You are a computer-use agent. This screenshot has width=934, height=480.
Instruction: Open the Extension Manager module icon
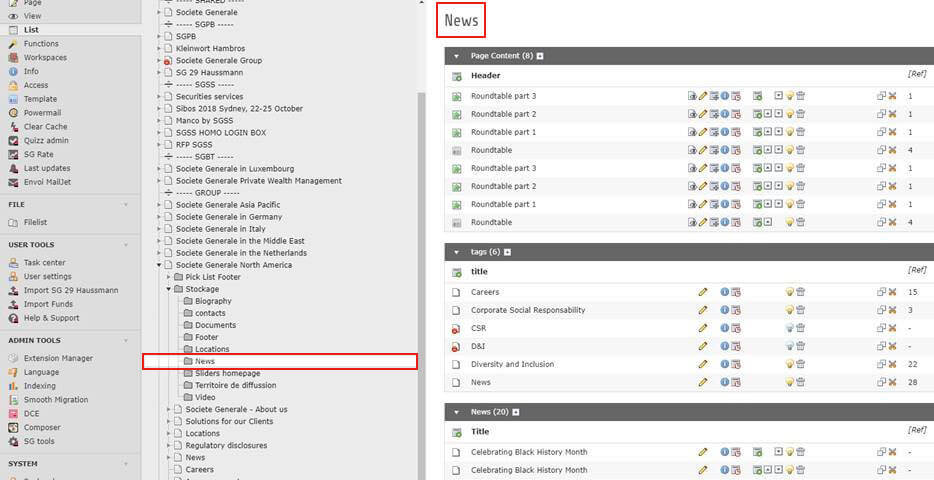[x=13, y=358]
